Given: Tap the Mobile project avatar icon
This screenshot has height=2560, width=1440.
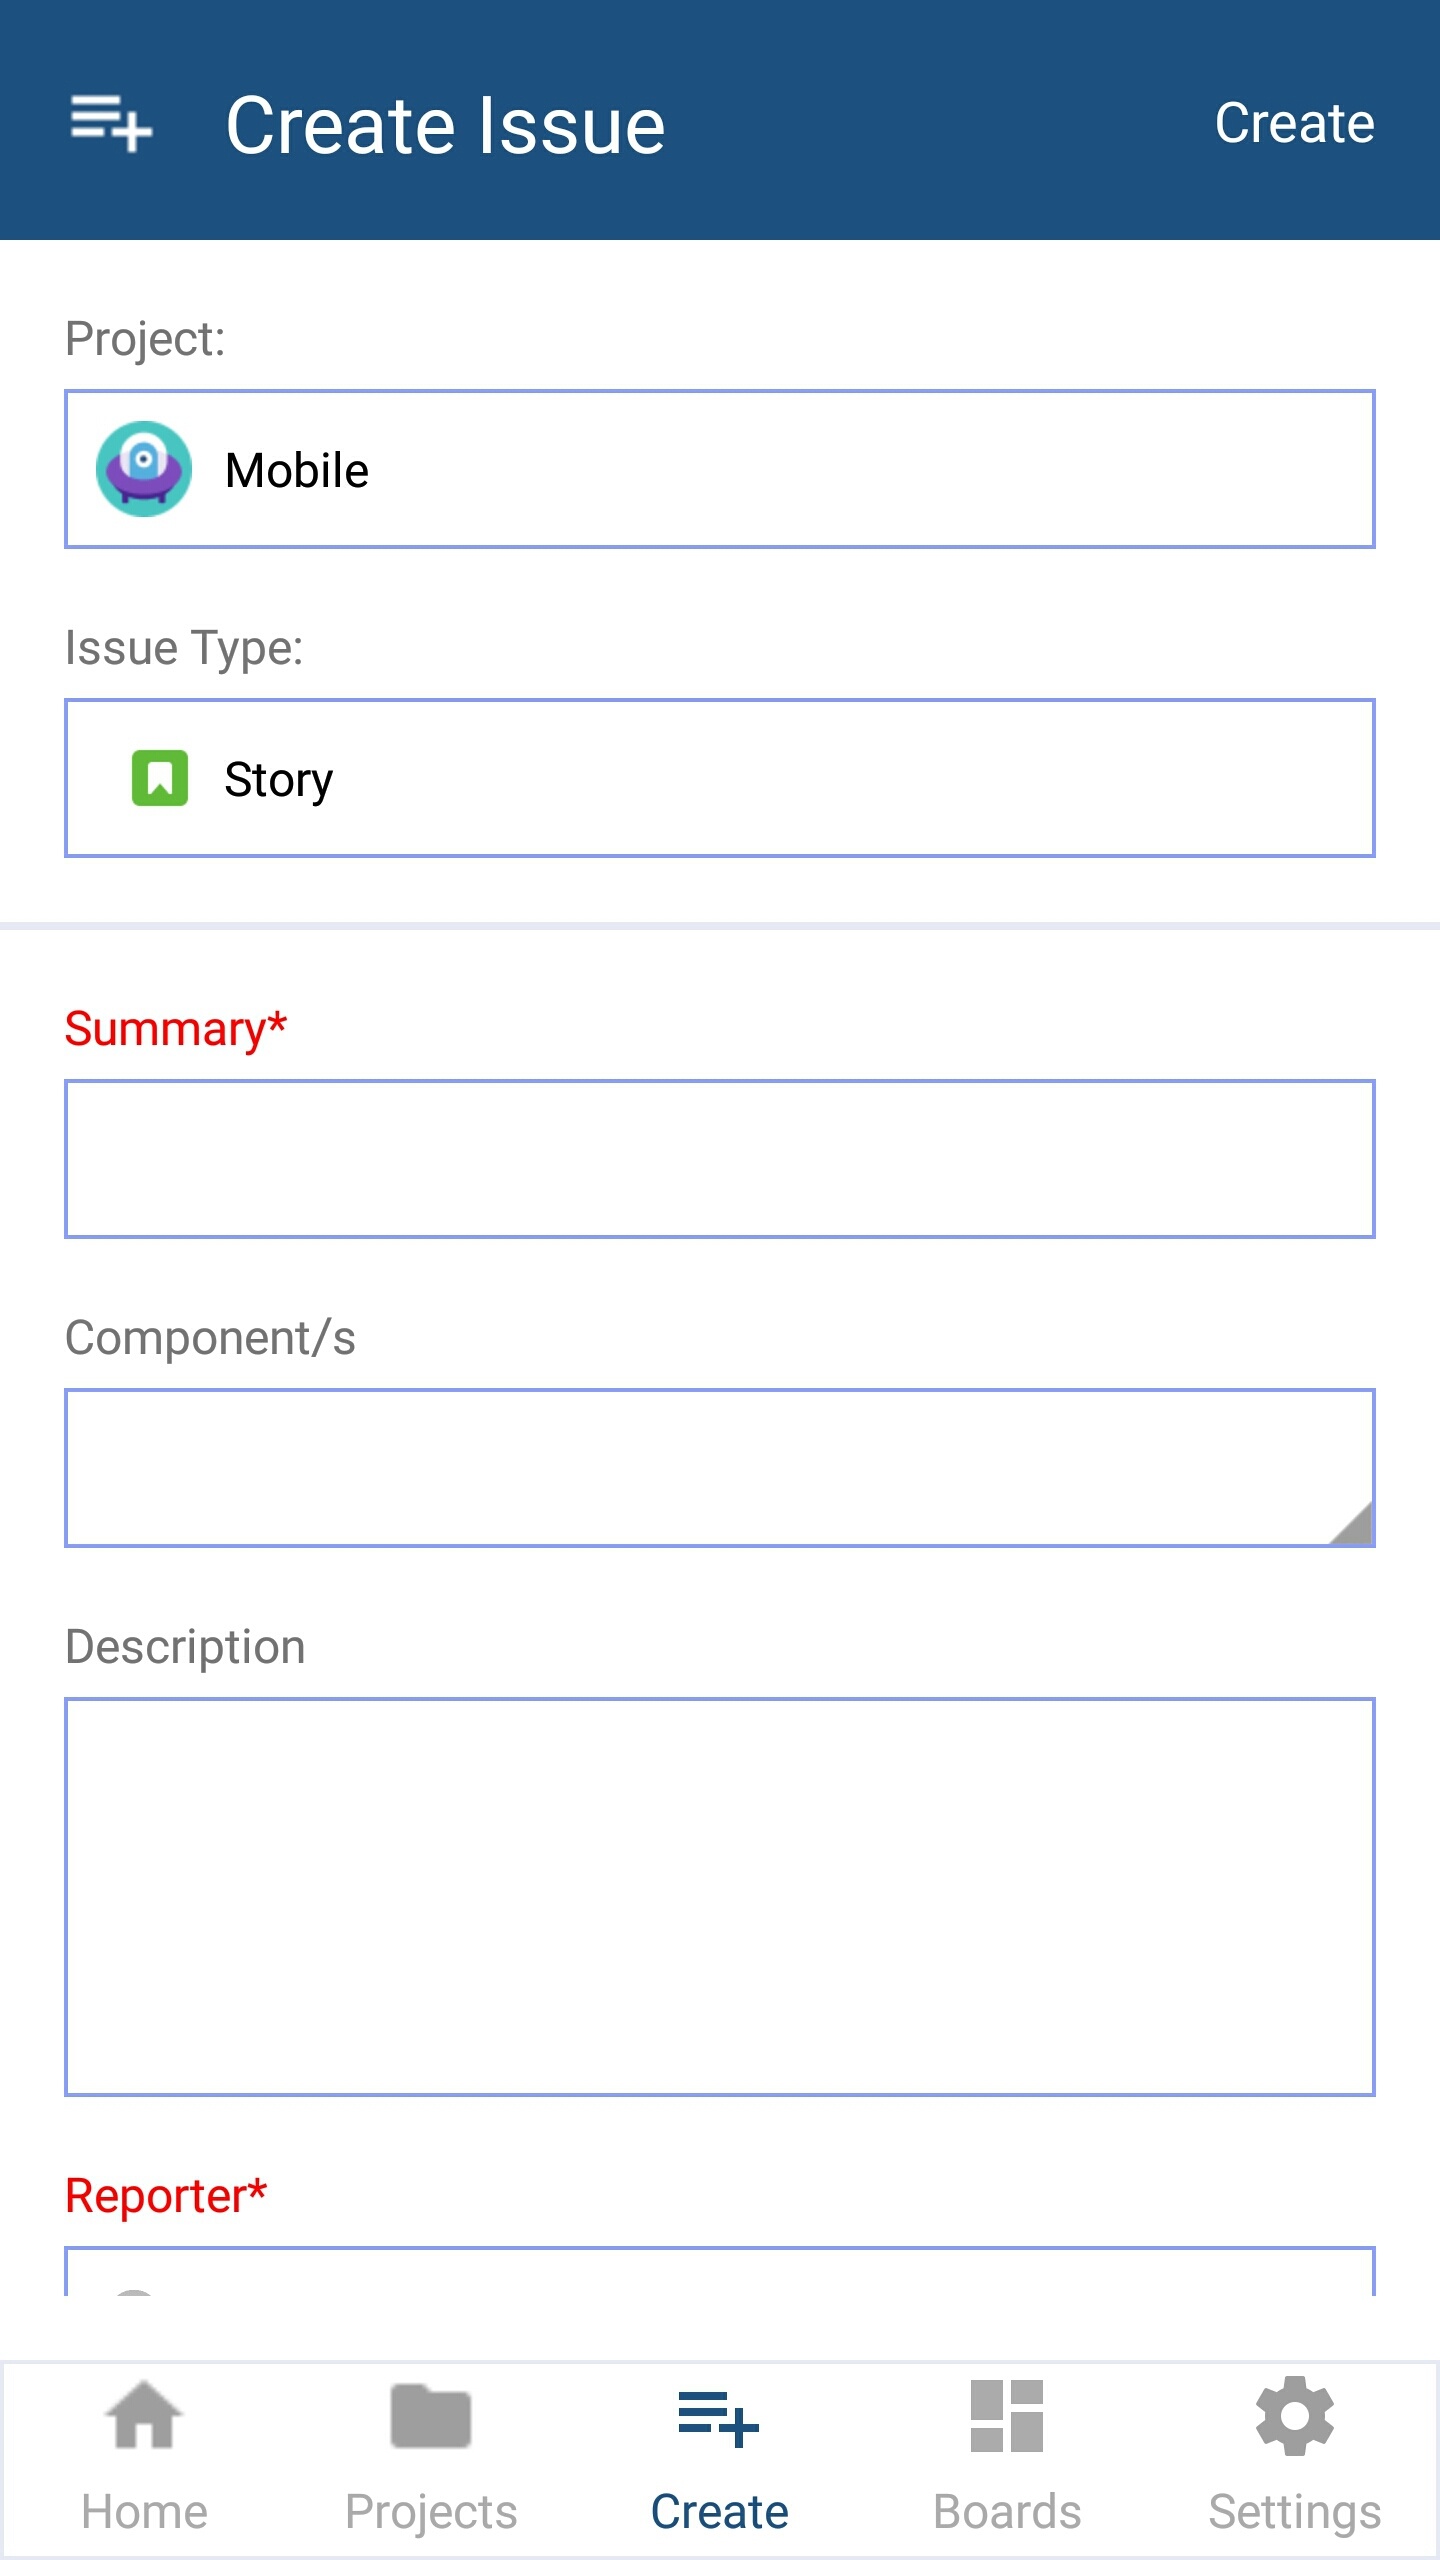Looking at the screenshot, I should pos(144,469).
